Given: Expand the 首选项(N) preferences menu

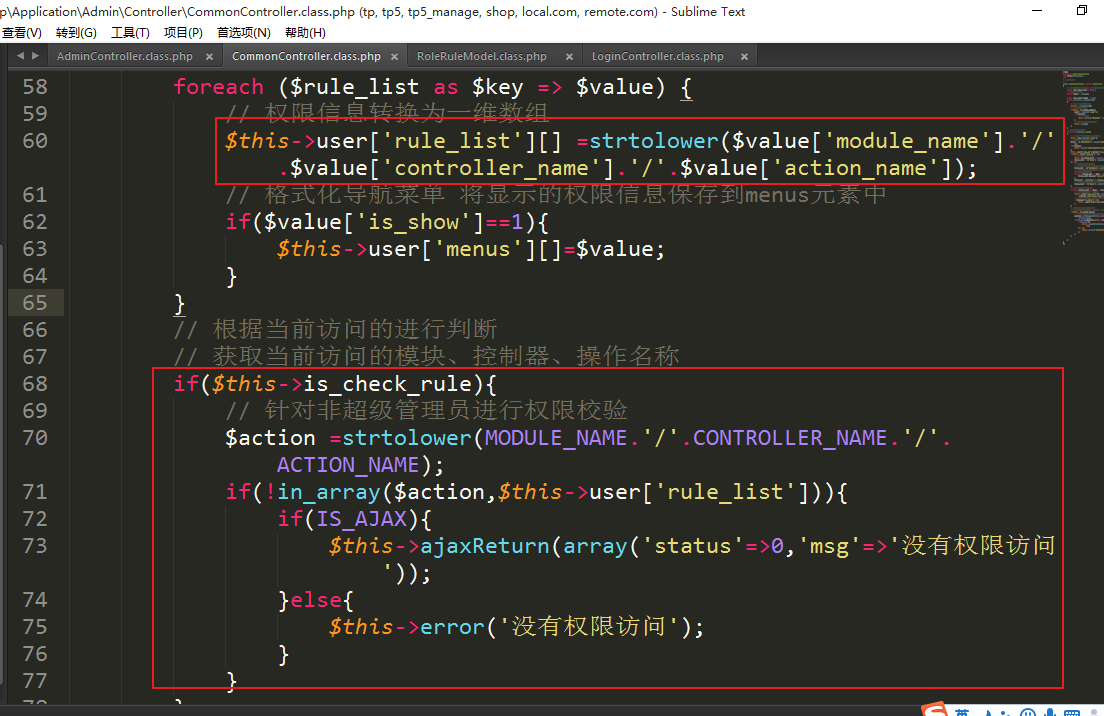Looking at the screenshot, I should [243, 33].
